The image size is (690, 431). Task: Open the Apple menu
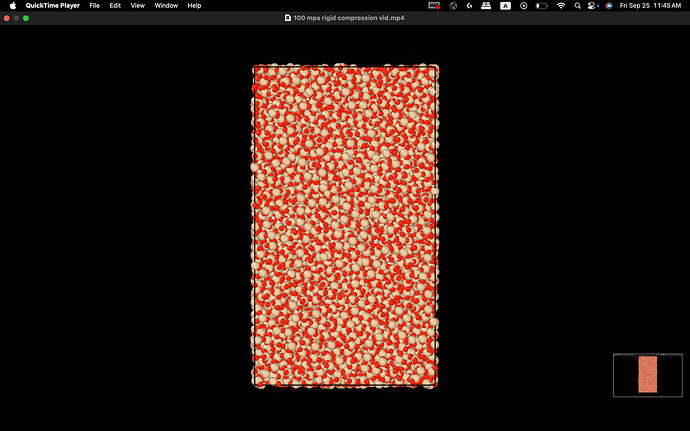click(13, 6)
